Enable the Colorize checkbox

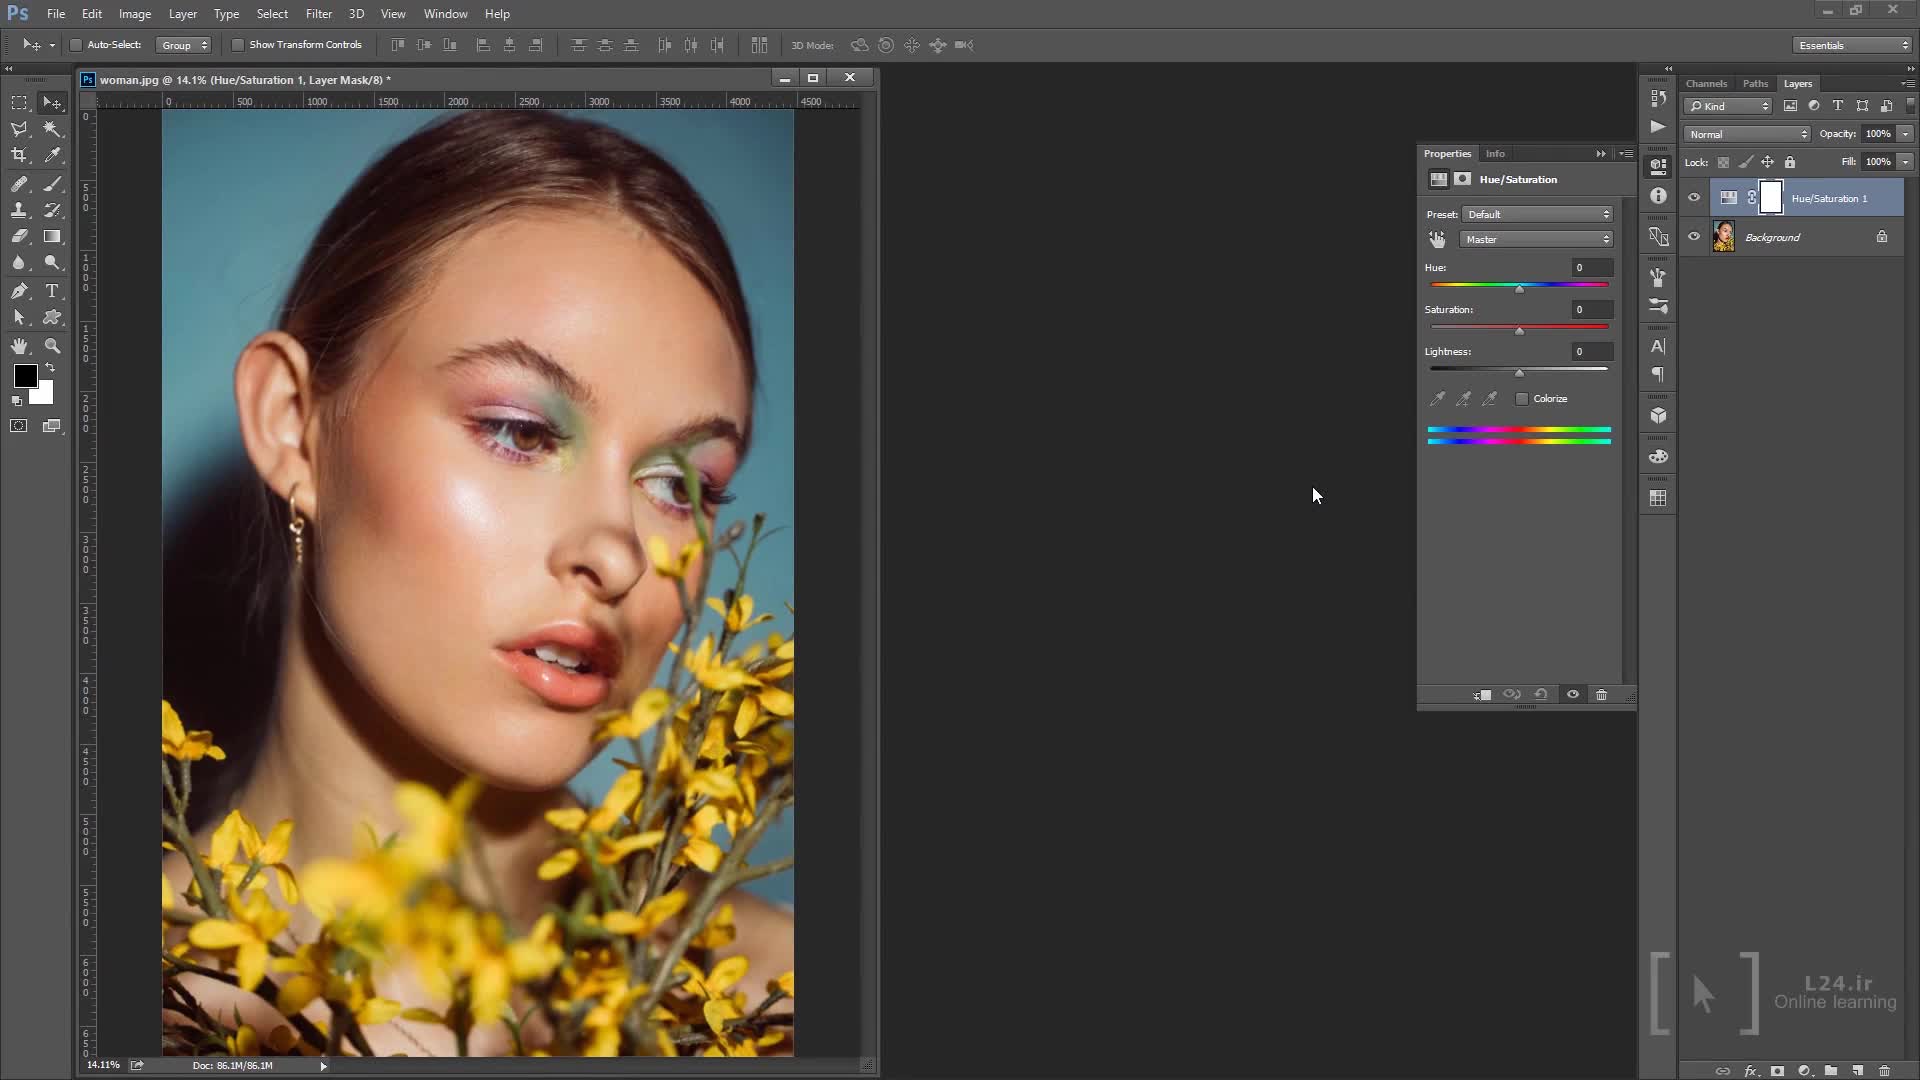tap(1522, 399)
